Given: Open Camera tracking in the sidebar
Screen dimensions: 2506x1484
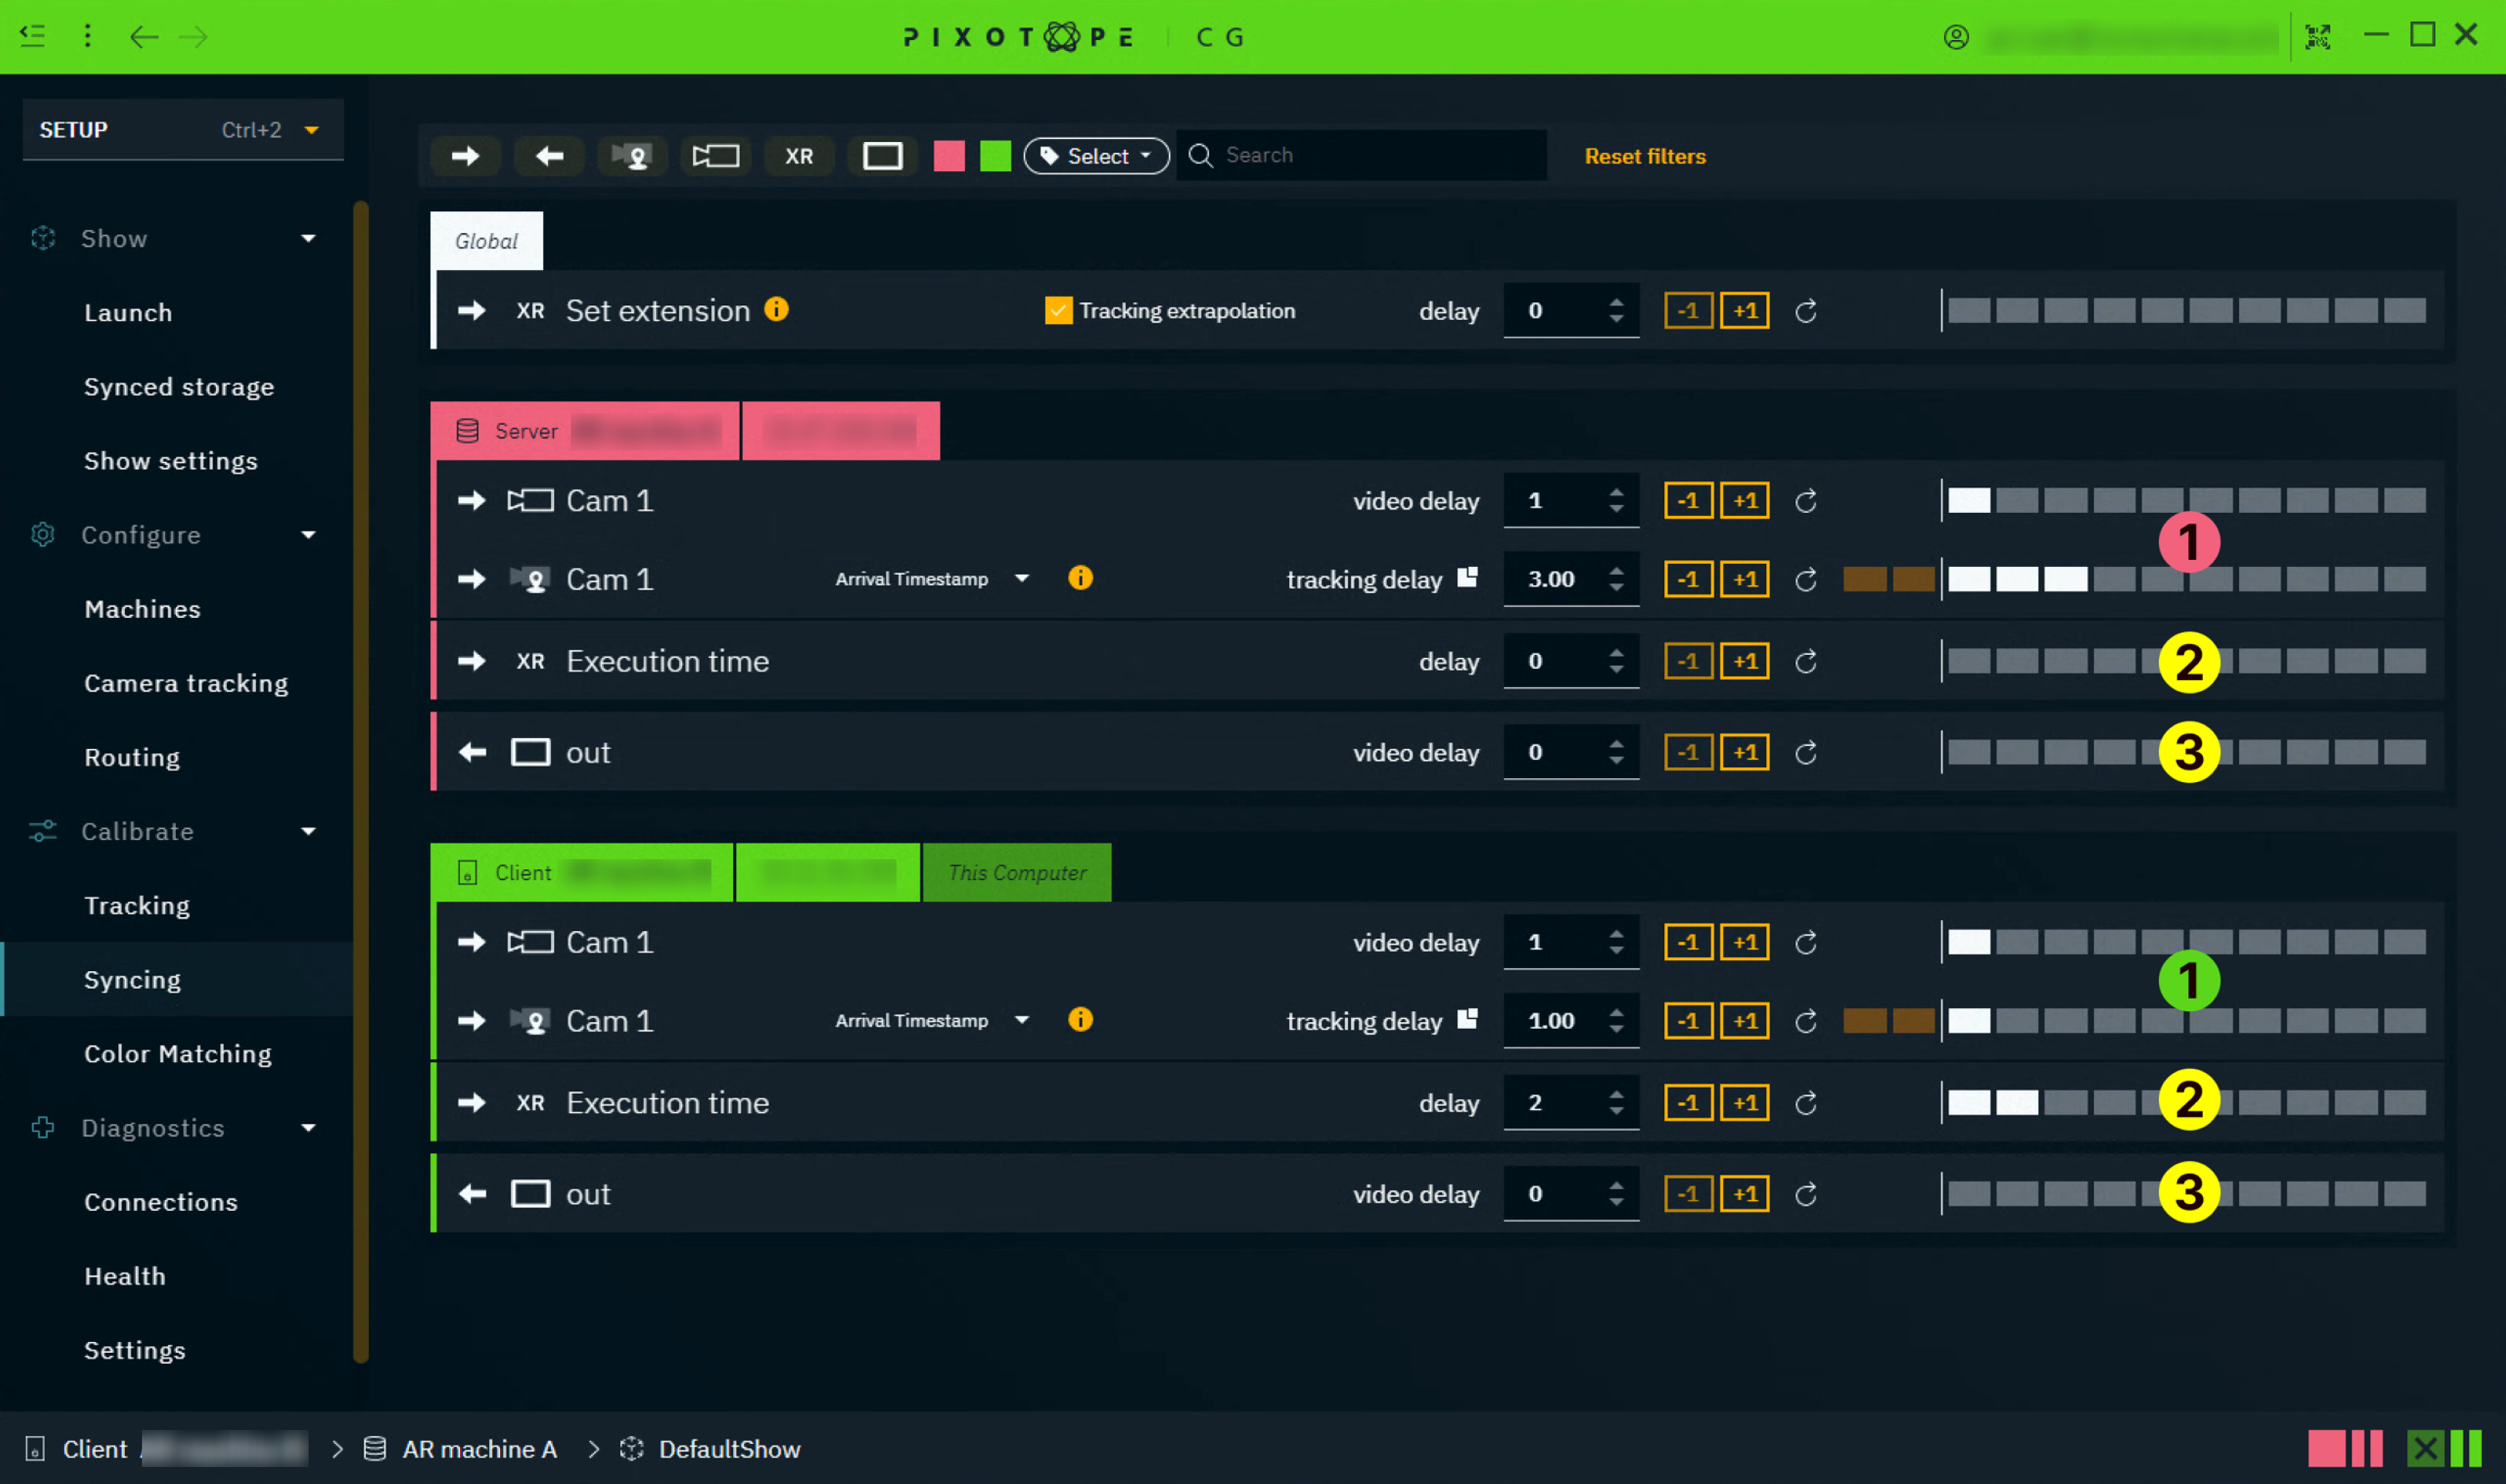Looking at the screenshot, I should (186, 683).
